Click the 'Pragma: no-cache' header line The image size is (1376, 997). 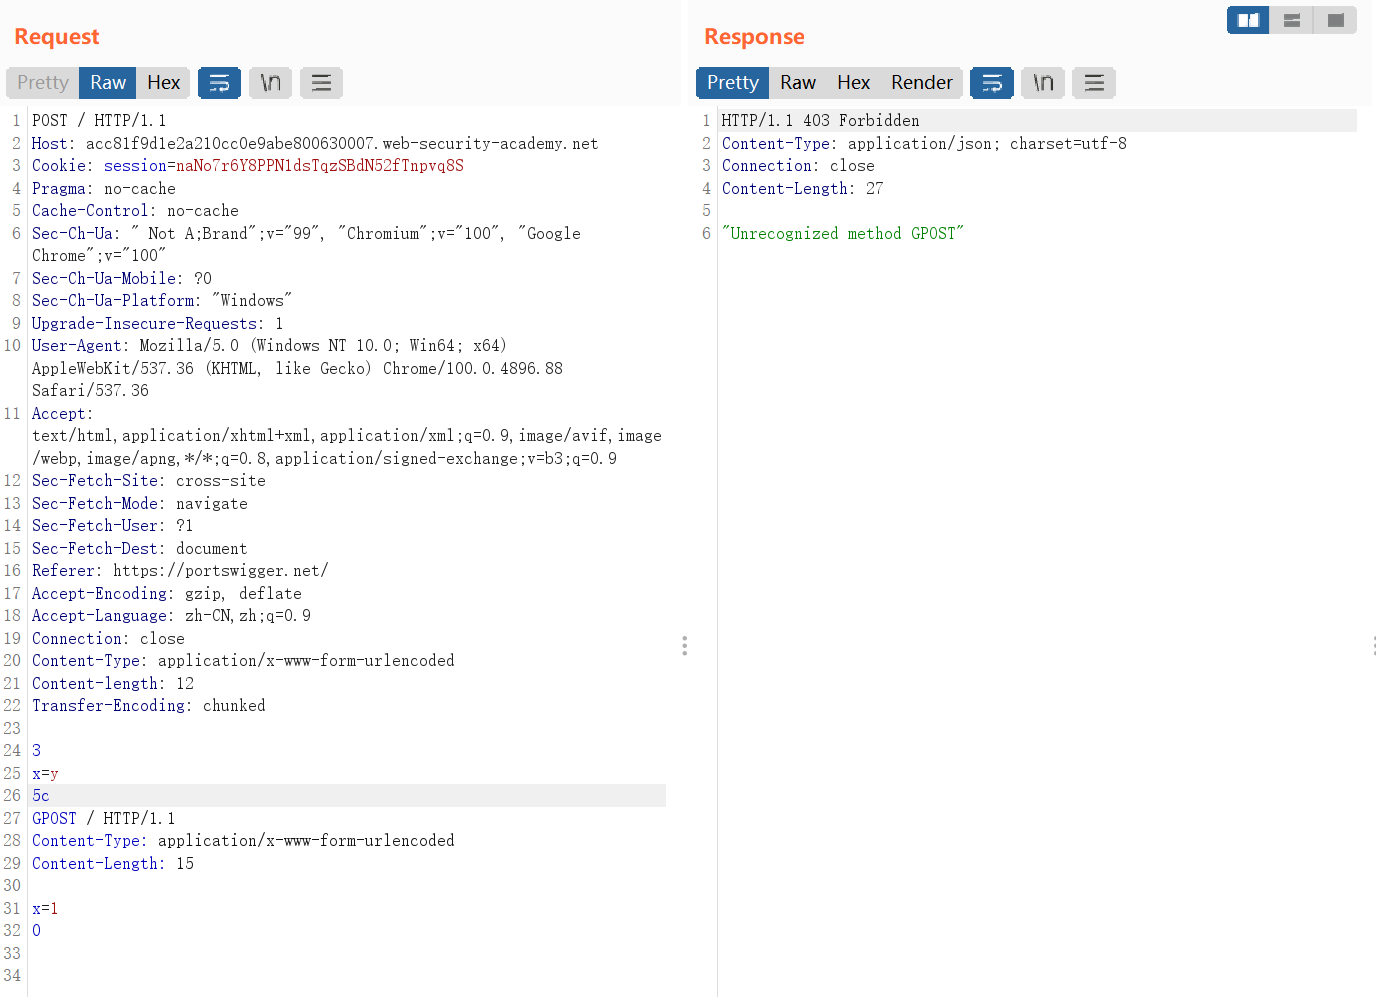click(104, 189)
